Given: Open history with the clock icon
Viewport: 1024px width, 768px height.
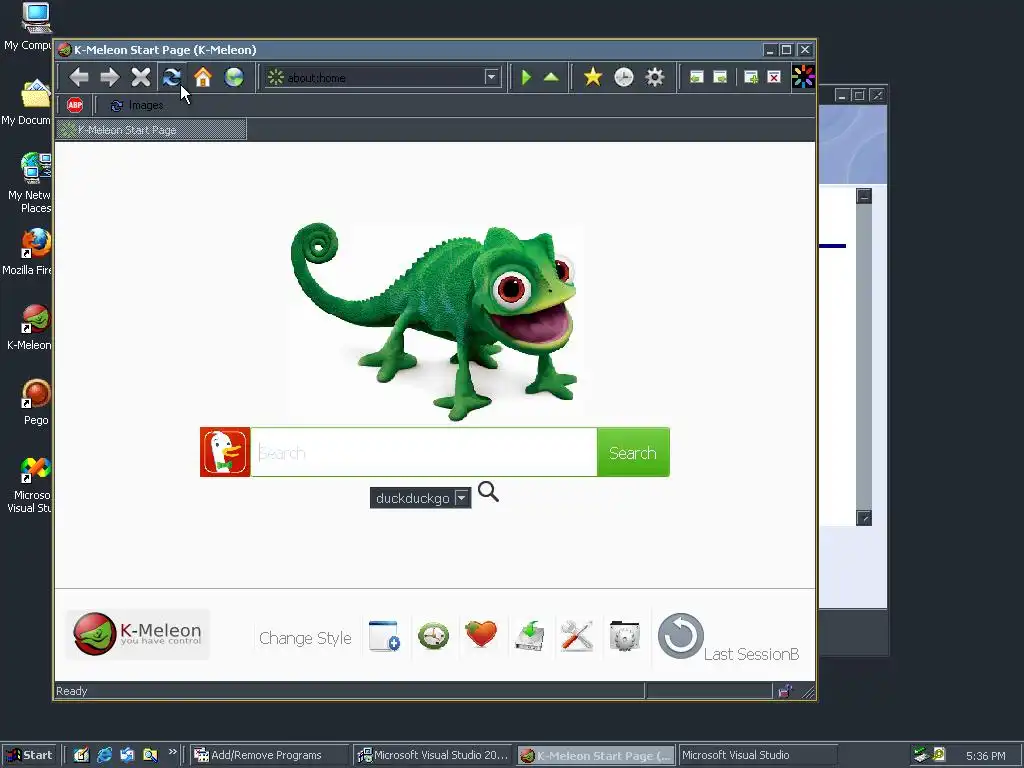Looking at the screenshot, I should click(x=624, y=77).
